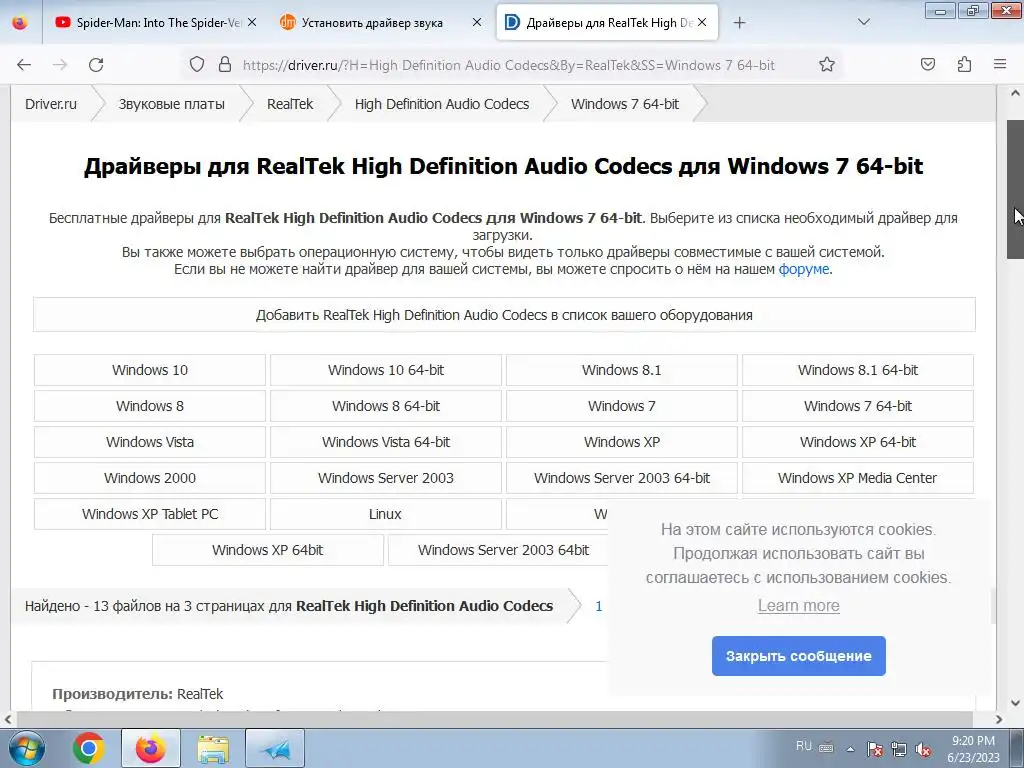The image size is (1024, 768).
Task: Open the Telegram taskbar app
Action: click(x=275, y=748)
